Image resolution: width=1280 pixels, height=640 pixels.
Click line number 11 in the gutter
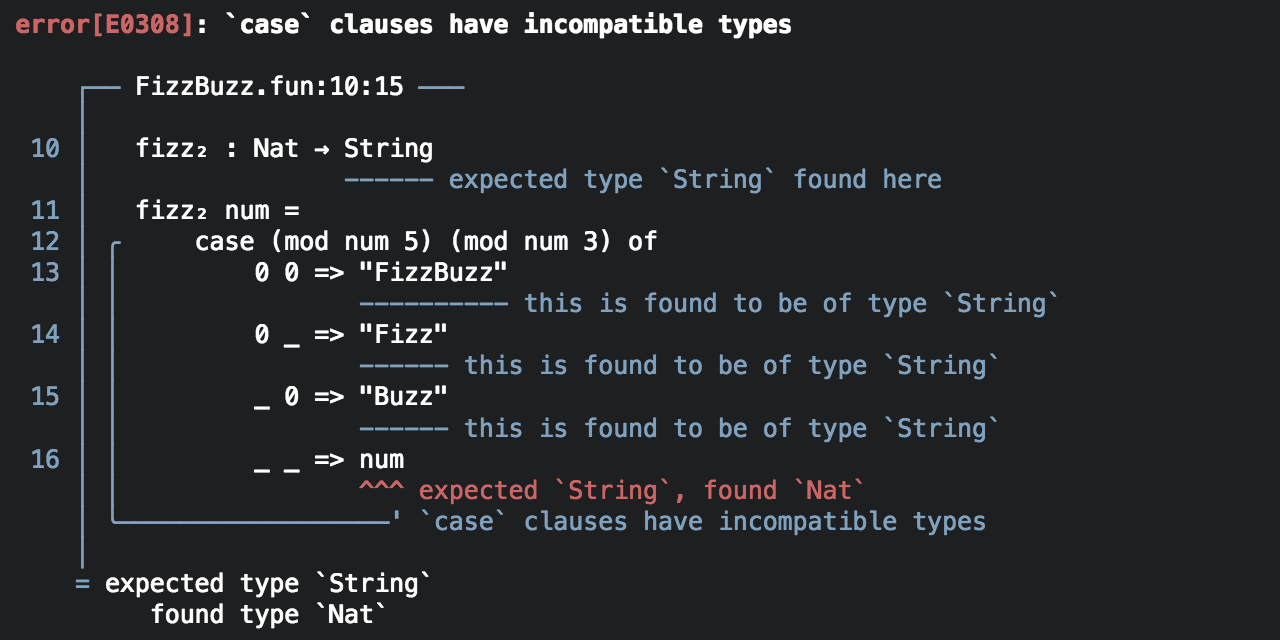(x=45, y=211)
